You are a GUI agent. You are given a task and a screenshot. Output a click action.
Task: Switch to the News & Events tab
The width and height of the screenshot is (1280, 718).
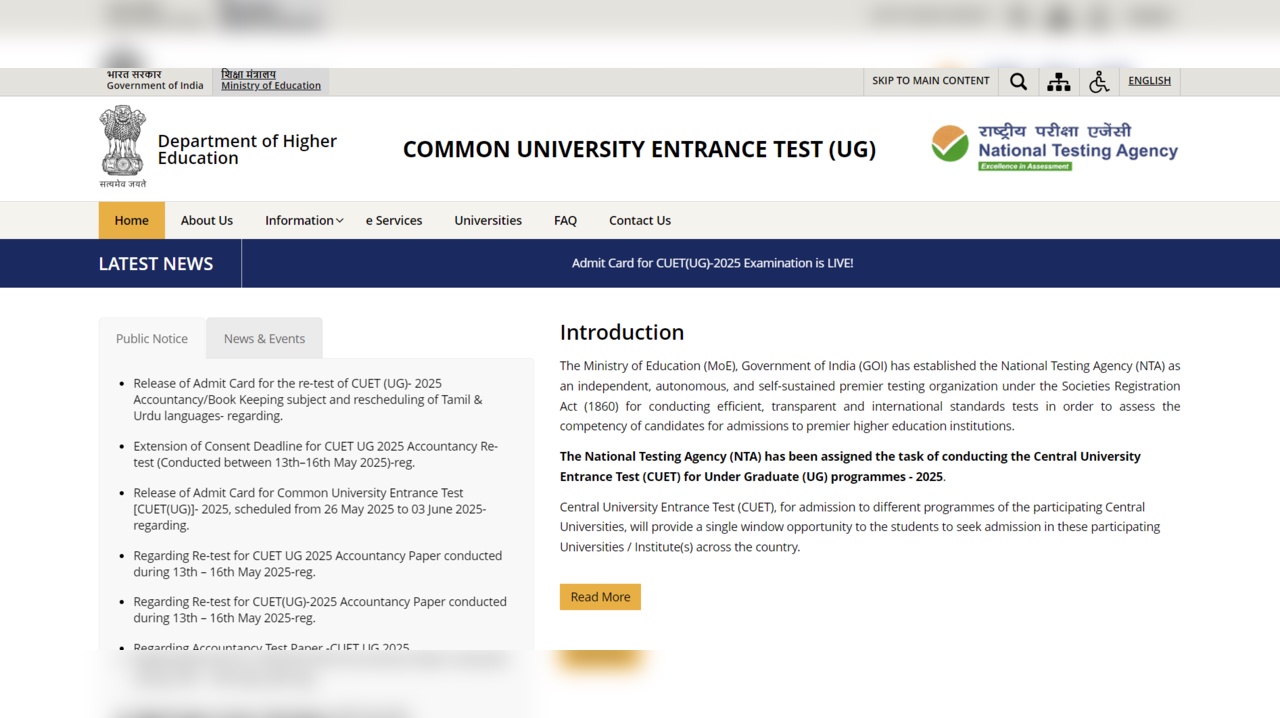(x=265, y=339)
